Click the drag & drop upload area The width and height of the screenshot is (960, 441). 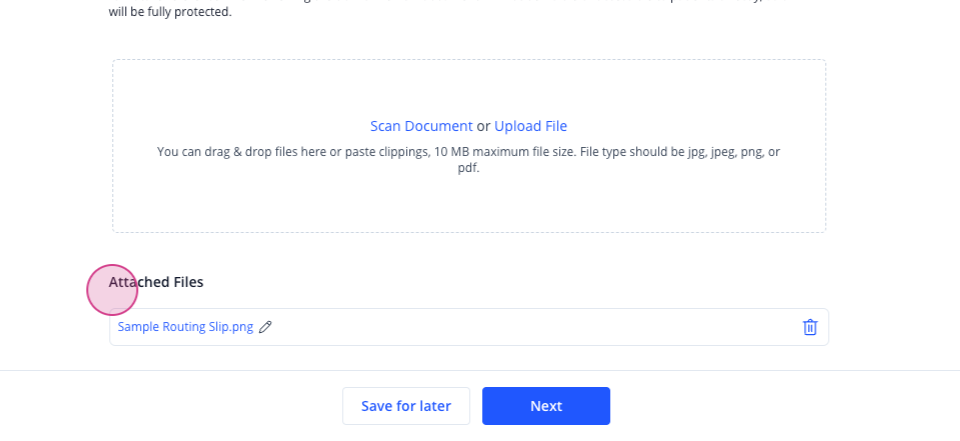pos(469,146)
